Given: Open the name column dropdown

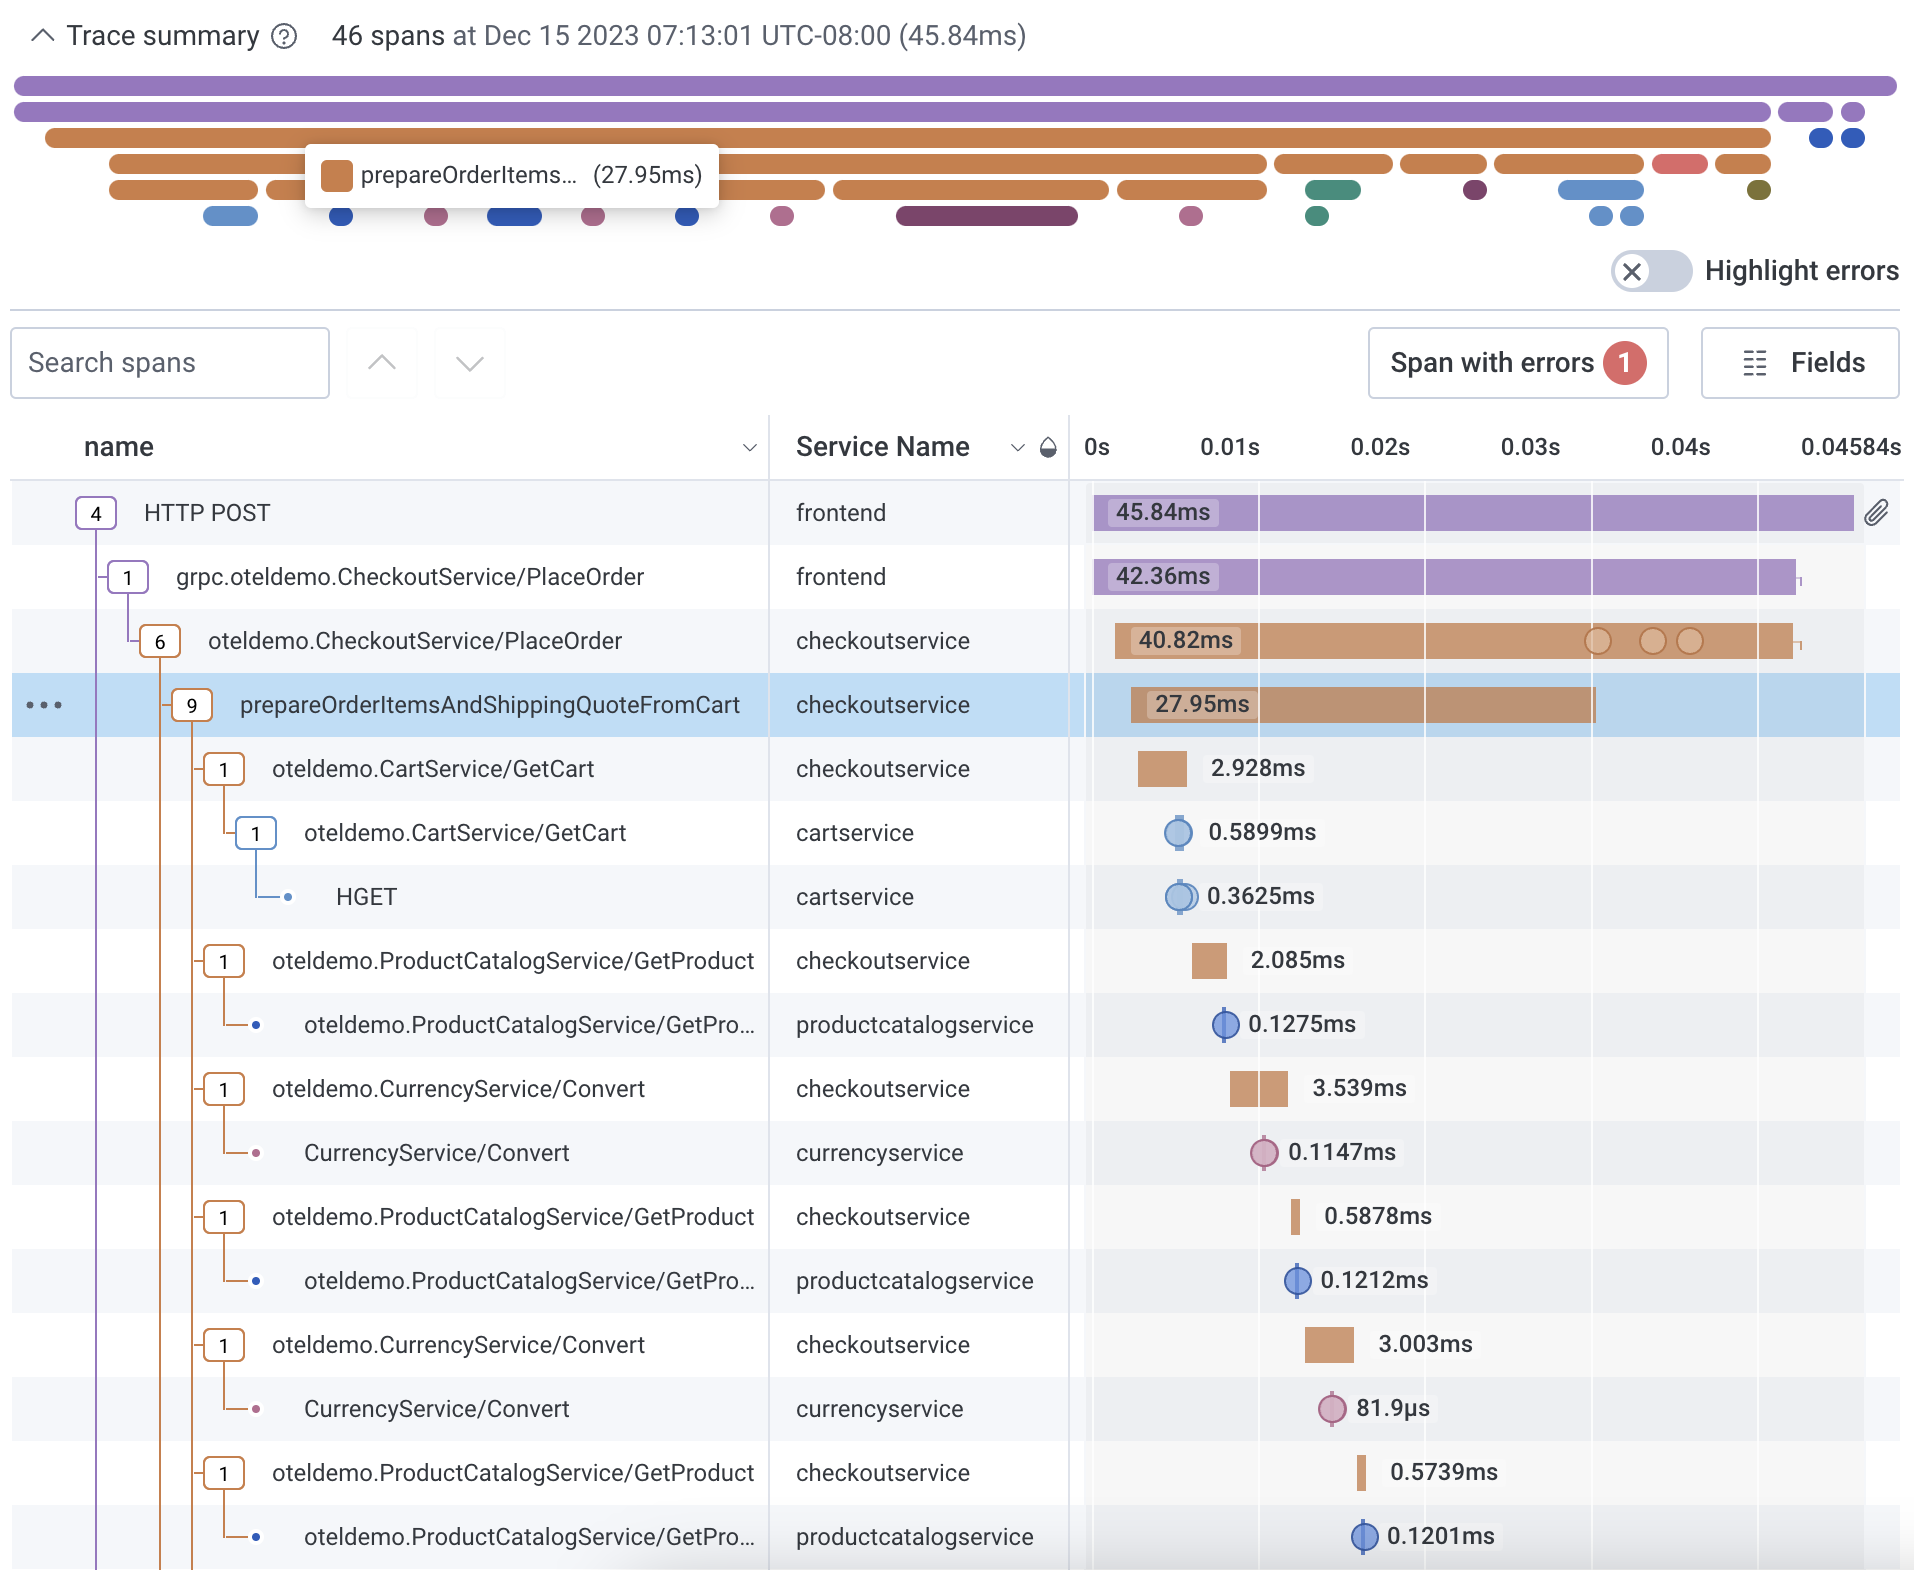Looking at the screenshot, I should [750, 448].
